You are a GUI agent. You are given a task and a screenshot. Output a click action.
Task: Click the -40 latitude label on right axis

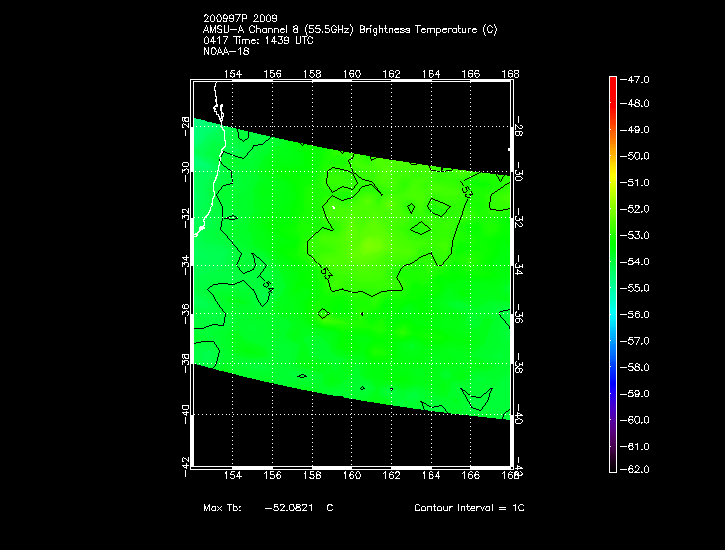(x=518, y=414)
